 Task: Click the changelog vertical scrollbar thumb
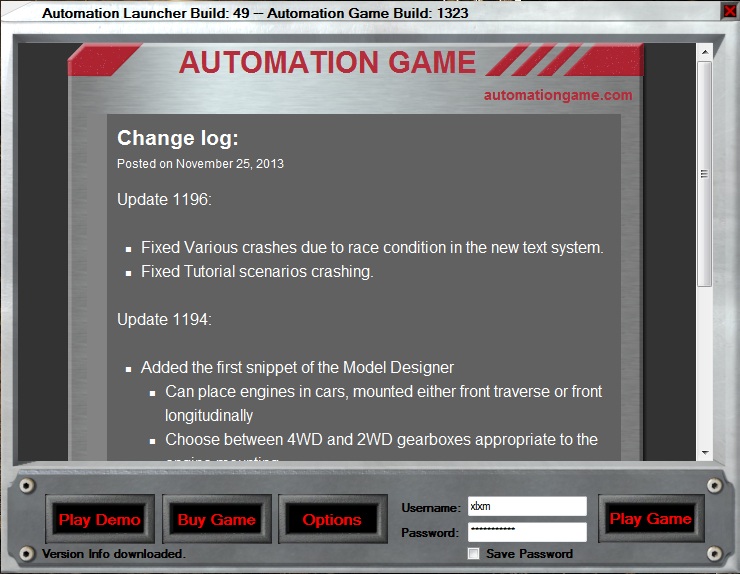click(705, 174)
